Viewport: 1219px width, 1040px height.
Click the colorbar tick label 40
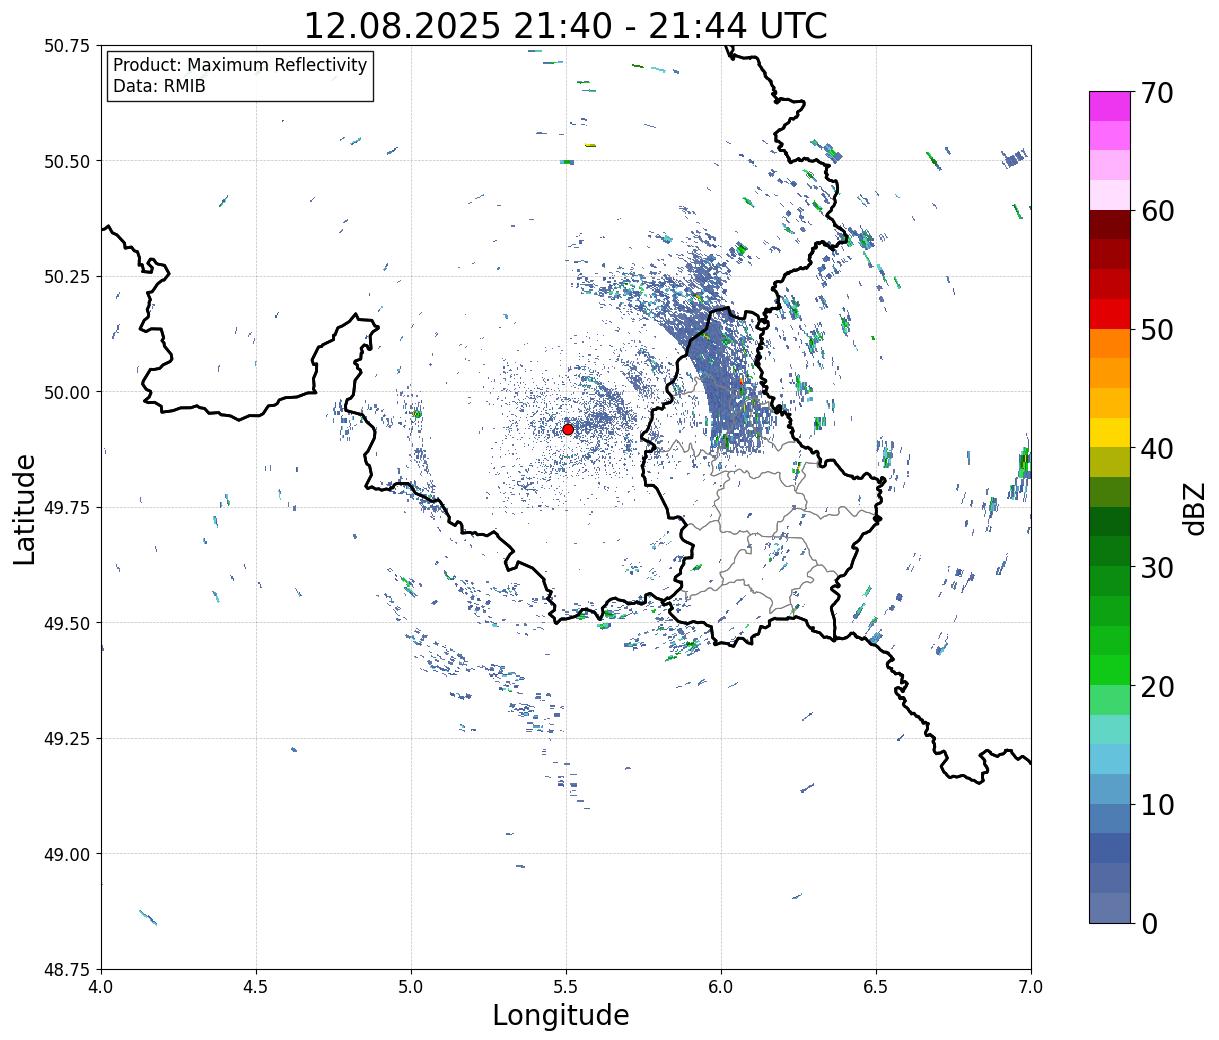click(x=1157, y=449)
